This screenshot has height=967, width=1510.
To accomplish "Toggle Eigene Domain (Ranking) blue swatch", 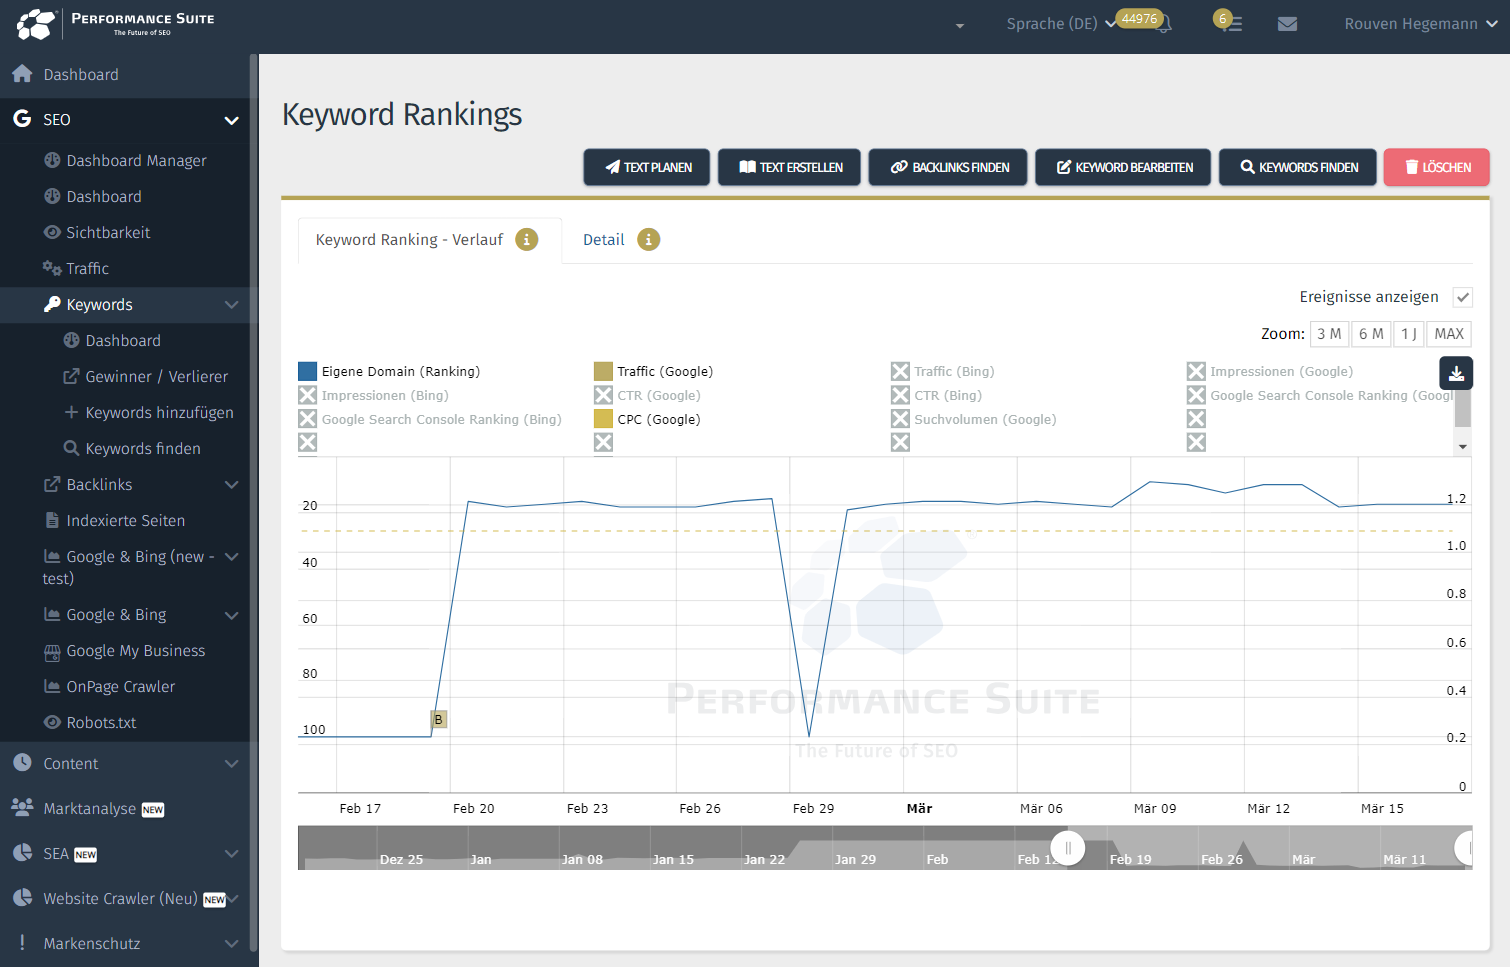I will (308, 371).
